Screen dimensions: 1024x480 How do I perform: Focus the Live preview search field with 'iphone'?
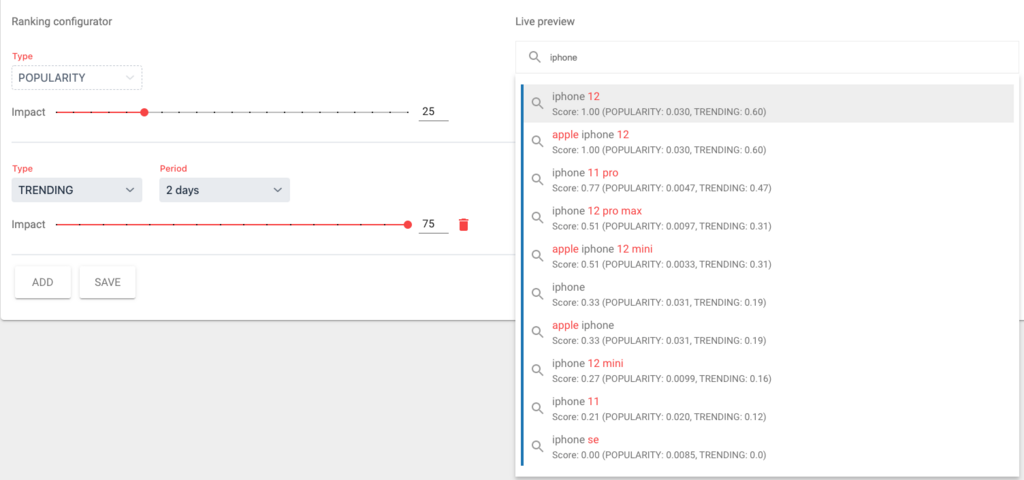pyautogui.click(x=767, y=57)
